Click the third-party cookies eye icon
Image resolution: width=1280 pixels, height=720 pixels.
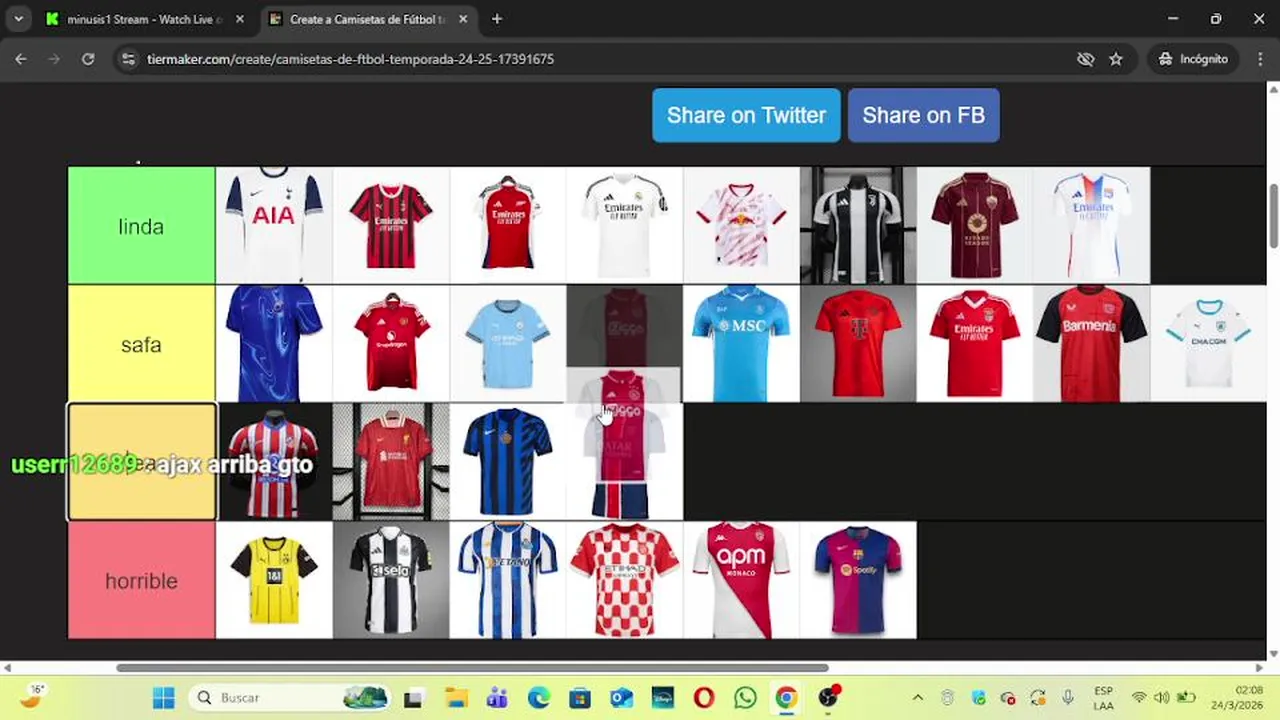click(1085, 59)
